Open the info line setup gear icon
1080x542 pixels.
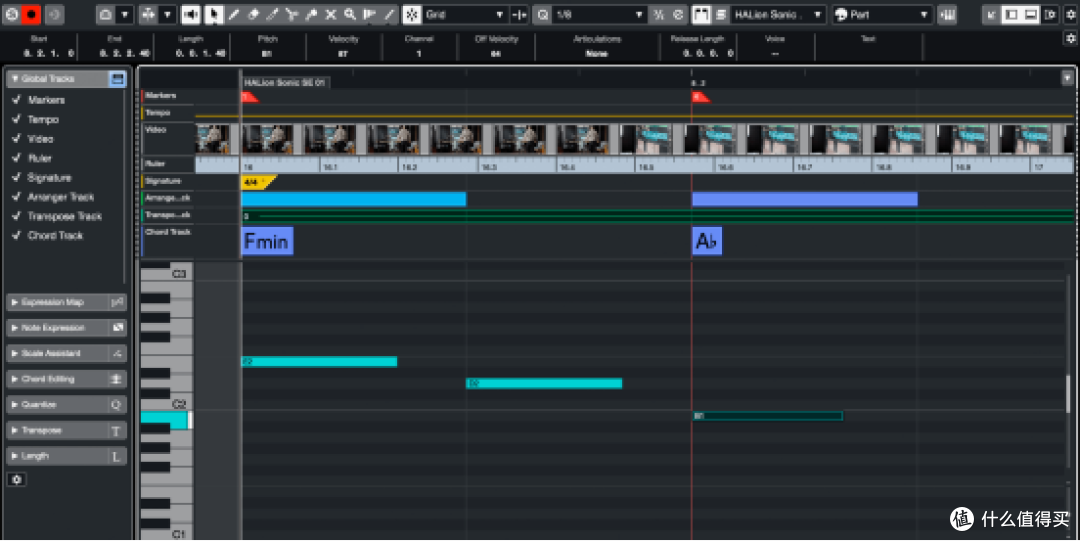1070,39
